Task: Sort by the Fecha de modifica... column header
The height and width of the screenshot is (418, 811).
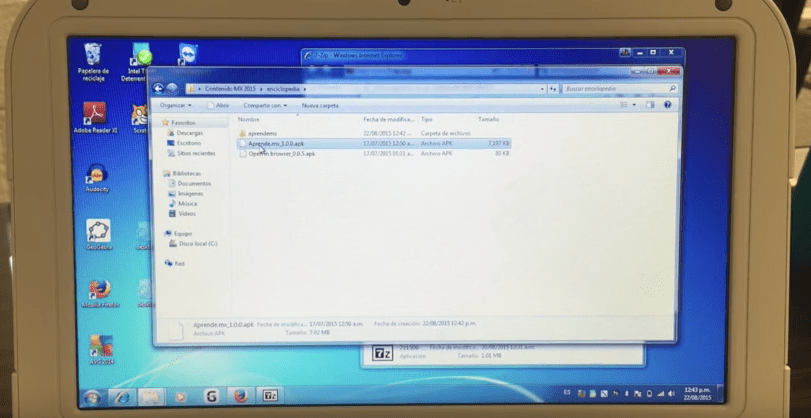Action: pyautogui.click(x=389, y=120)
